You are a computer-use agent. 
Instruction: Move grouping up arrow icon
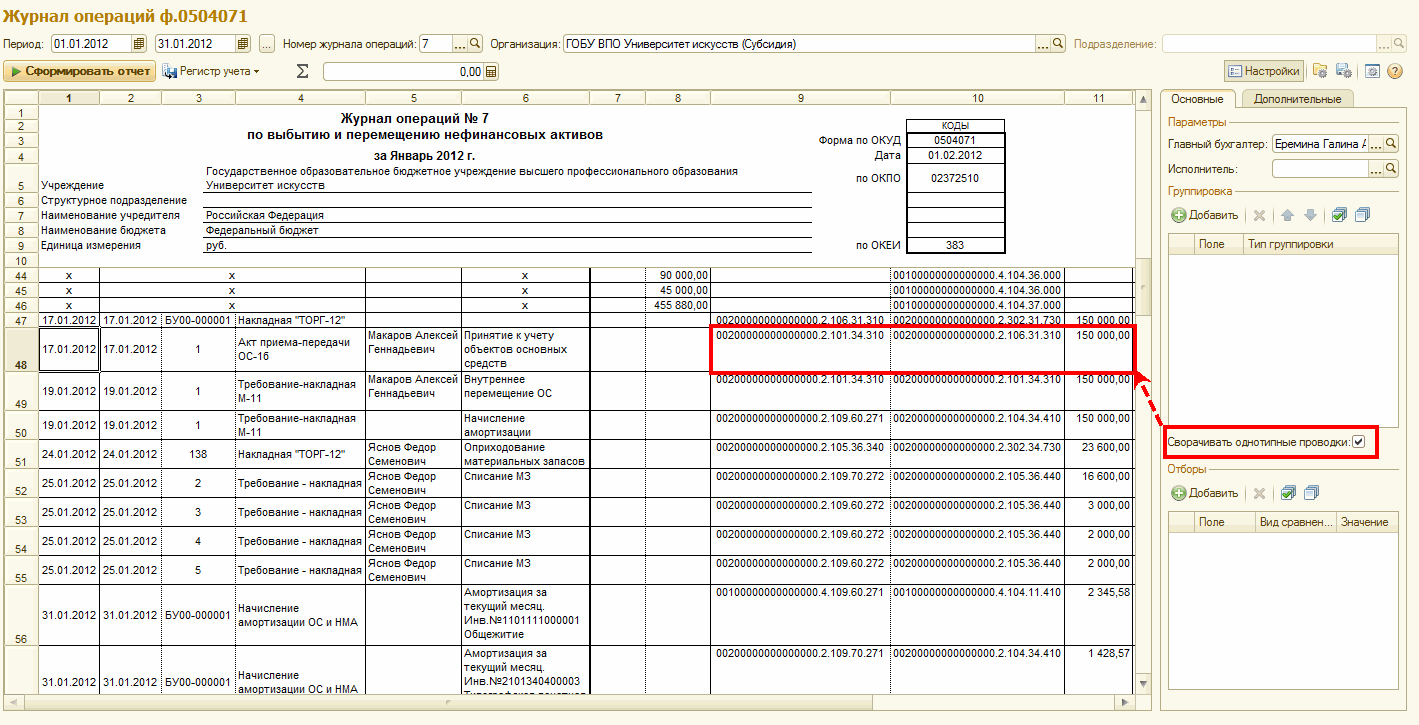point(1288,215)
